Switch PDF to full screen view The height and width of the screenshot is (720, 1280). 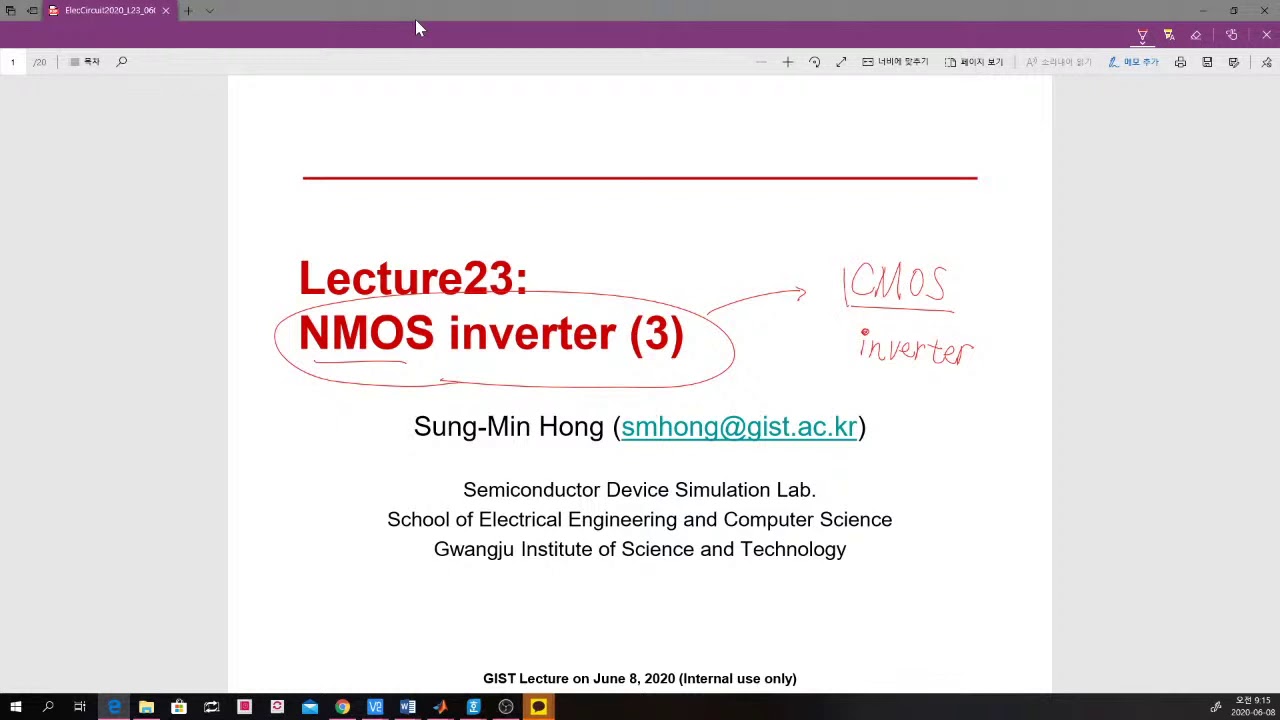(841, 62)
